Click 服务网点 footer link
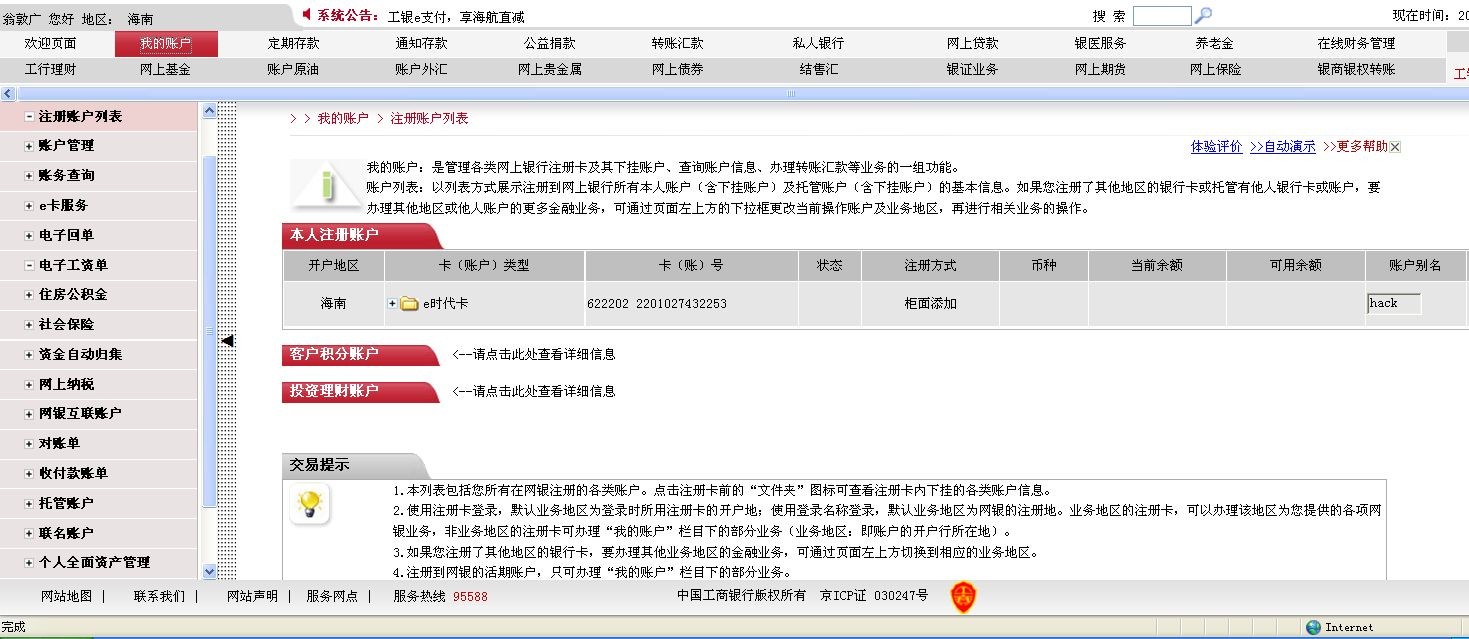Screen dimensions: 1469x639 (332, 596)
